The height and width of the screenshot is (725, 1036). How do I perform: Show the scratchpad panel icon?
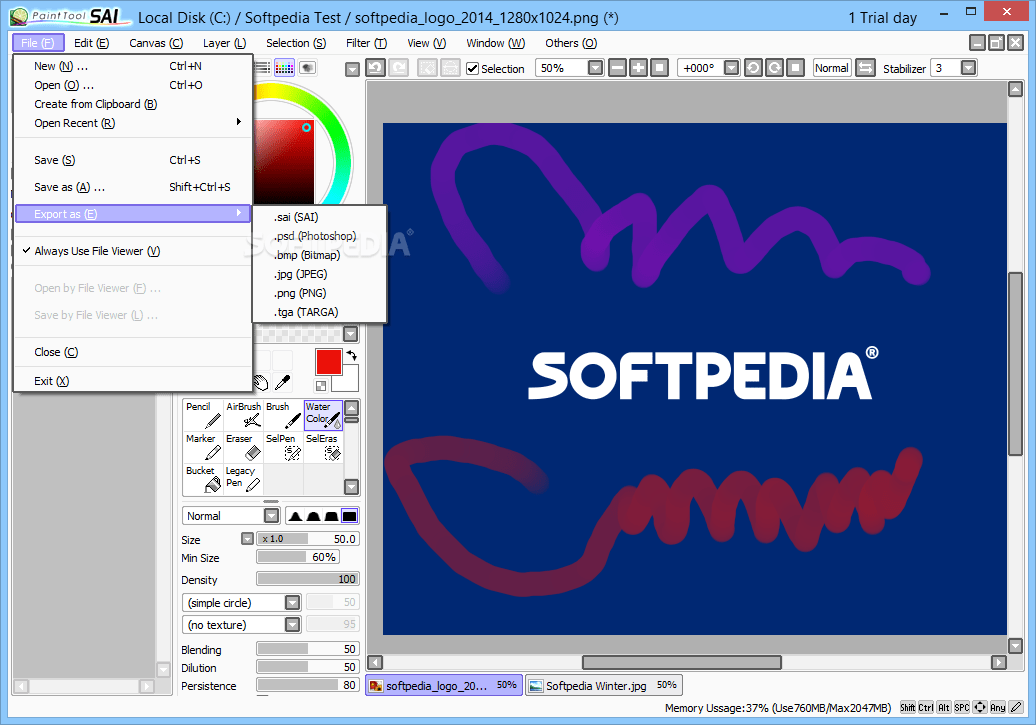[x=307, y=67]
